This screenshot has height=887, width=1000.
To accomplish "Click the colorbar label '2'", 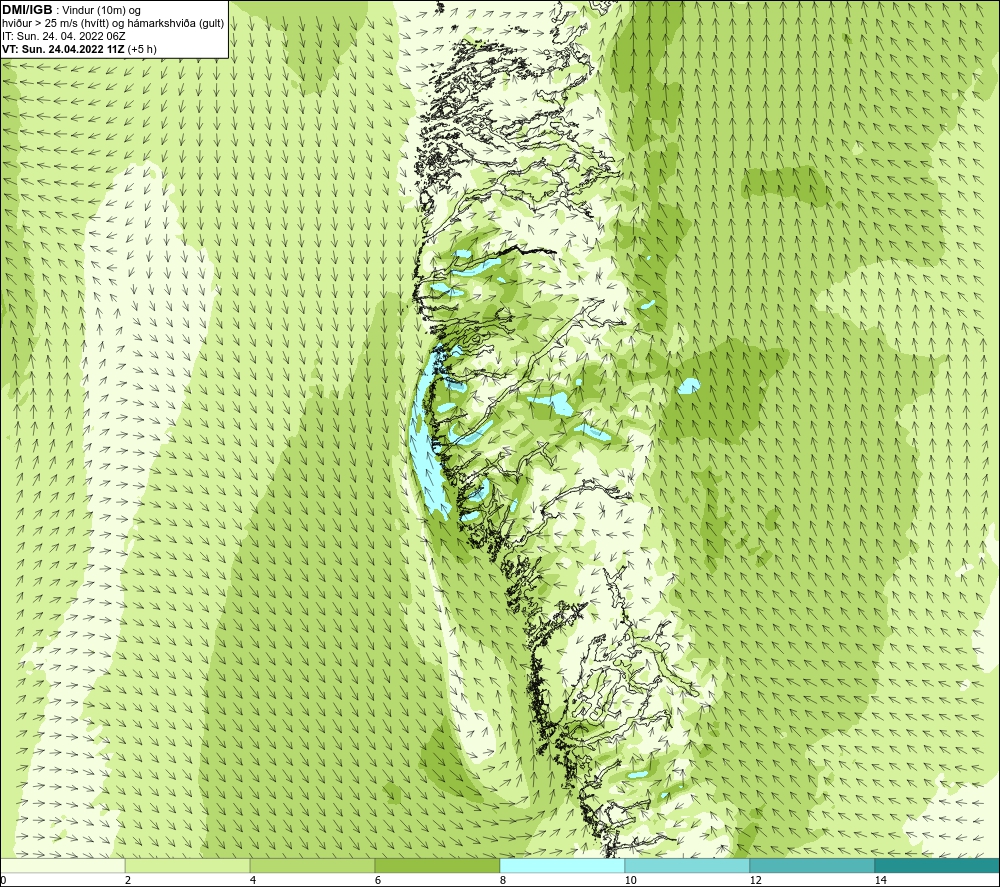I will (x=128, y=881).
